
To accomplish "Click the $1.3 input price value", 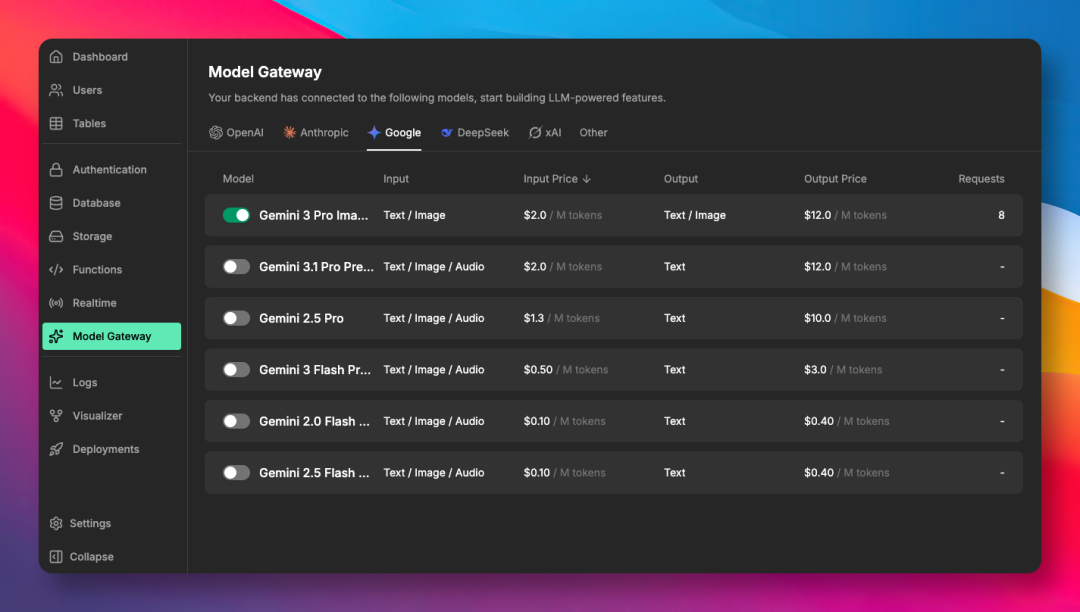I will [x=534, y=318].
